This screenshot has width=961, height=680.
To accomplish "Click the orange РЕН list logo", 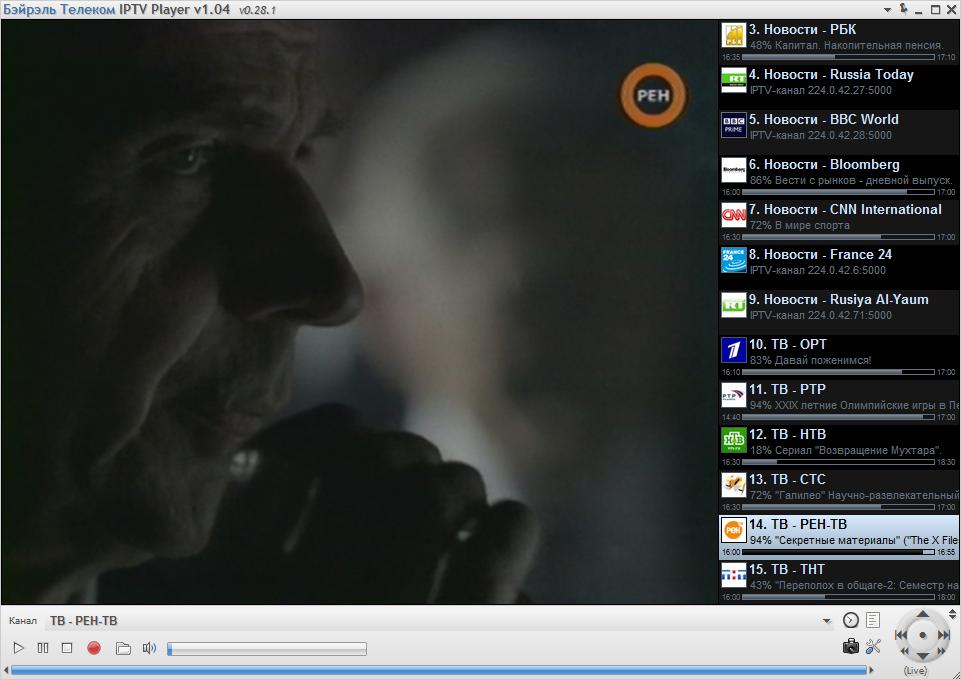I will pyautogui.click(x=734, y=531).
